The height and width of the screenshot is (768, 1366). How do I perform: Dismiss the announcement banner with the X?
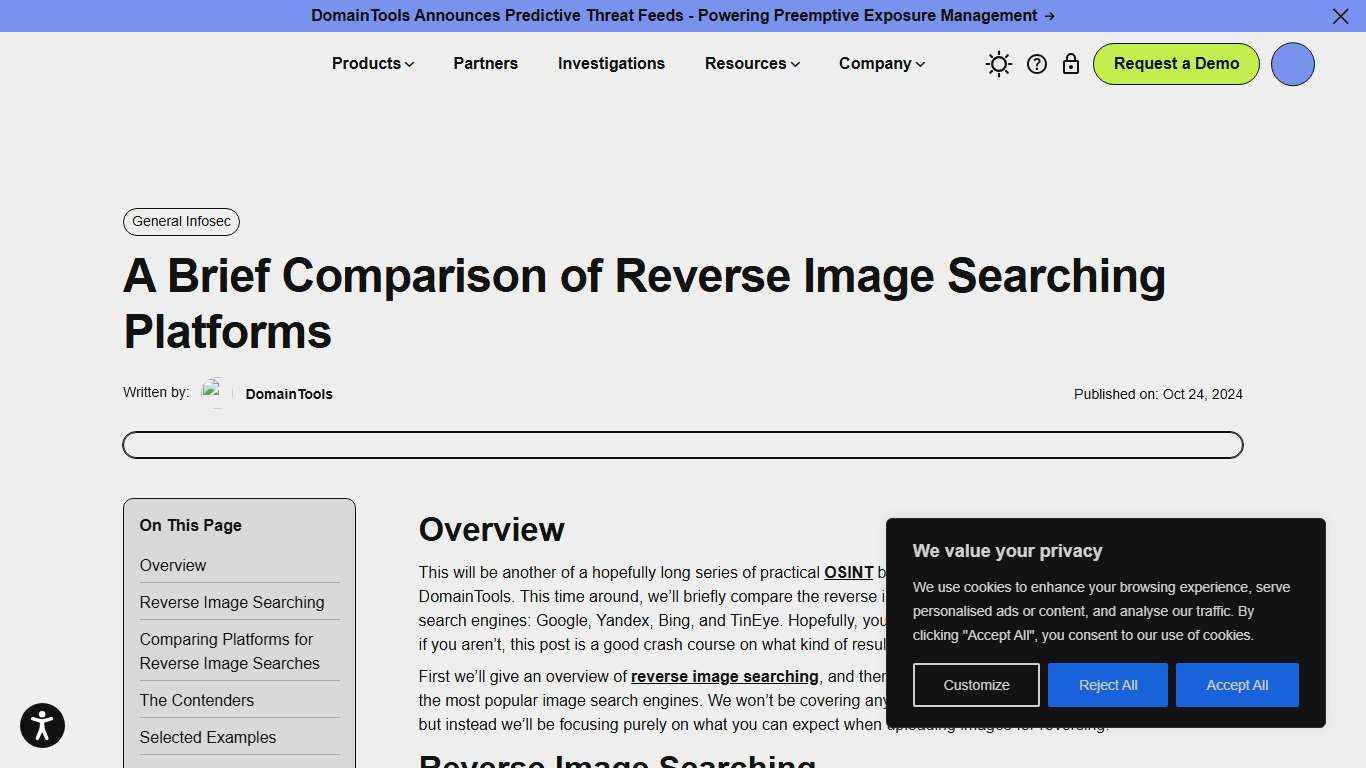point(1340,16)
